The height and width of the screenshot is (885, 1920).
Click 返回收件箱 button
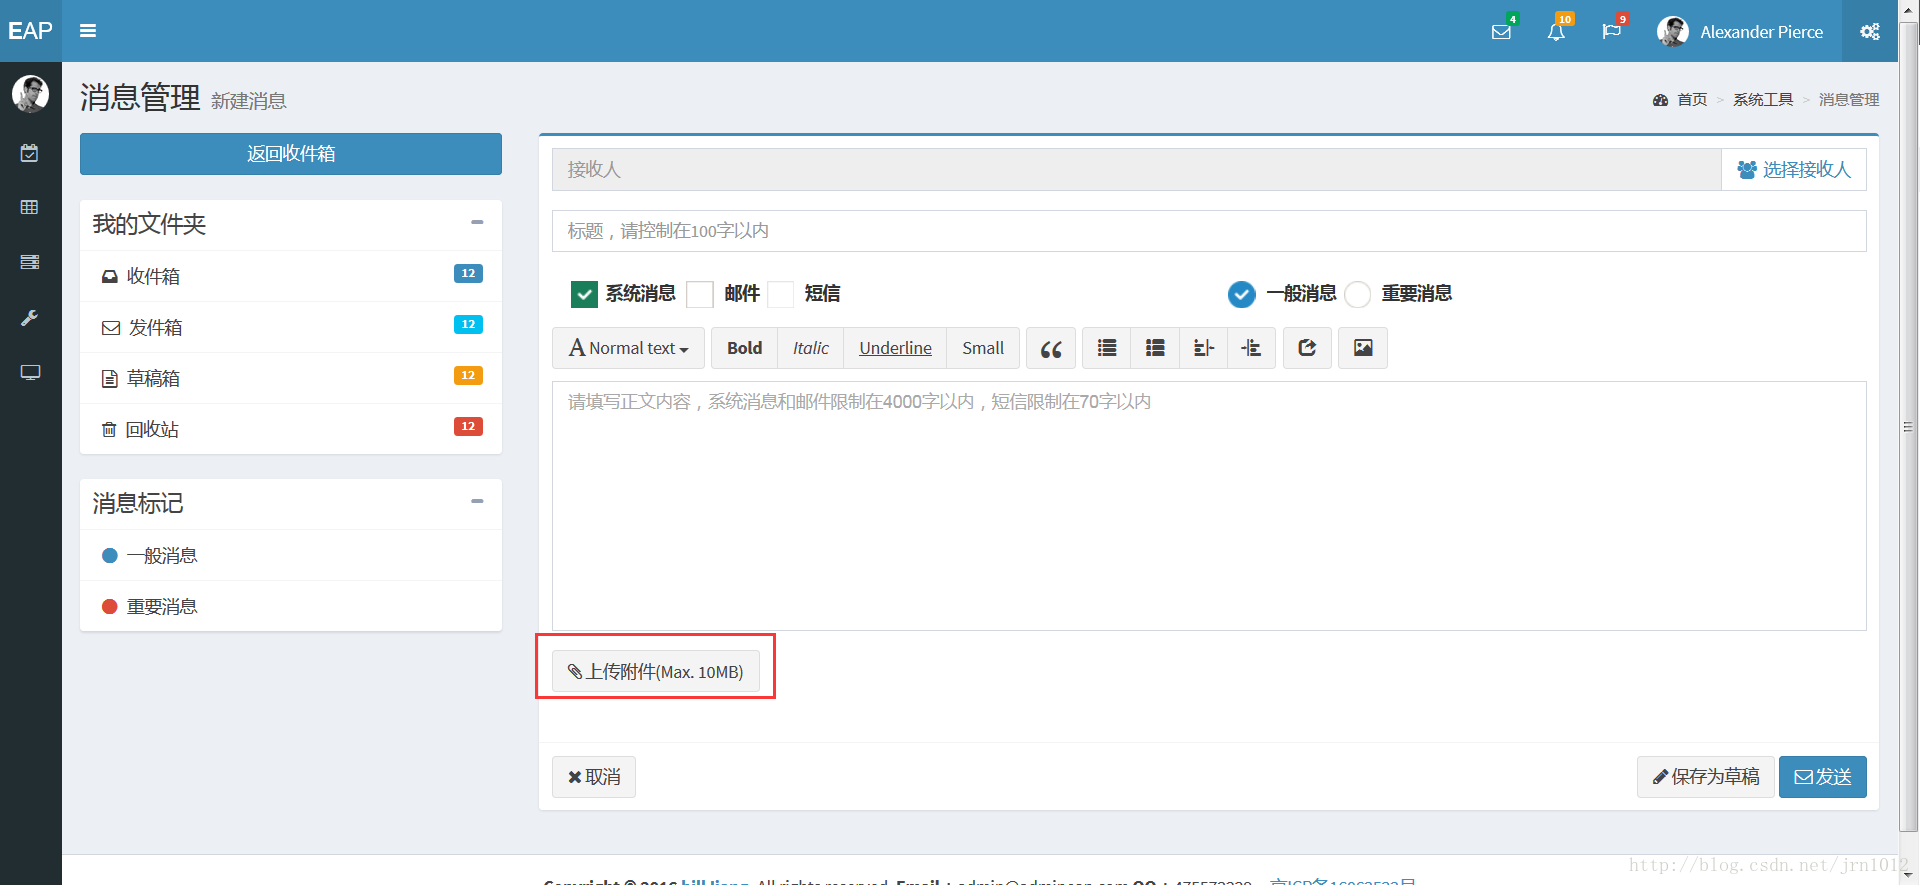click(291, 154)
